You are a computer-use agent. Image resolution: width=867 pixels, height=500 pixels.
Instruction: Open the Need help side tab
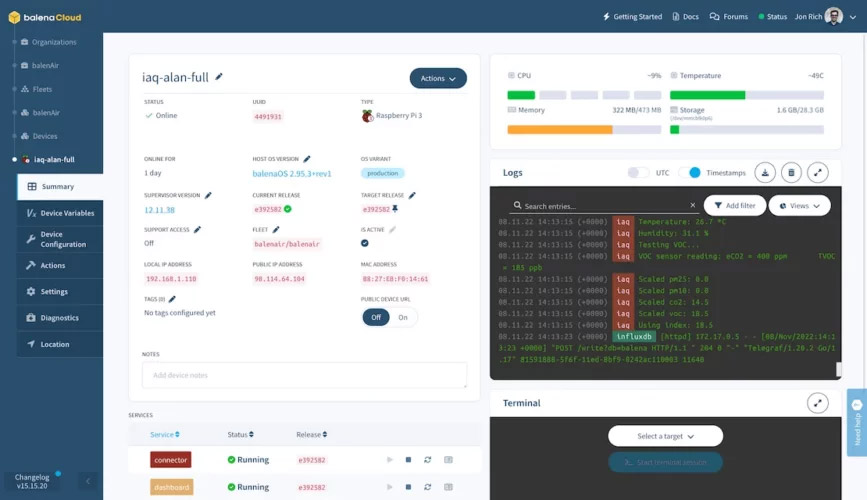tap(857, 423)
